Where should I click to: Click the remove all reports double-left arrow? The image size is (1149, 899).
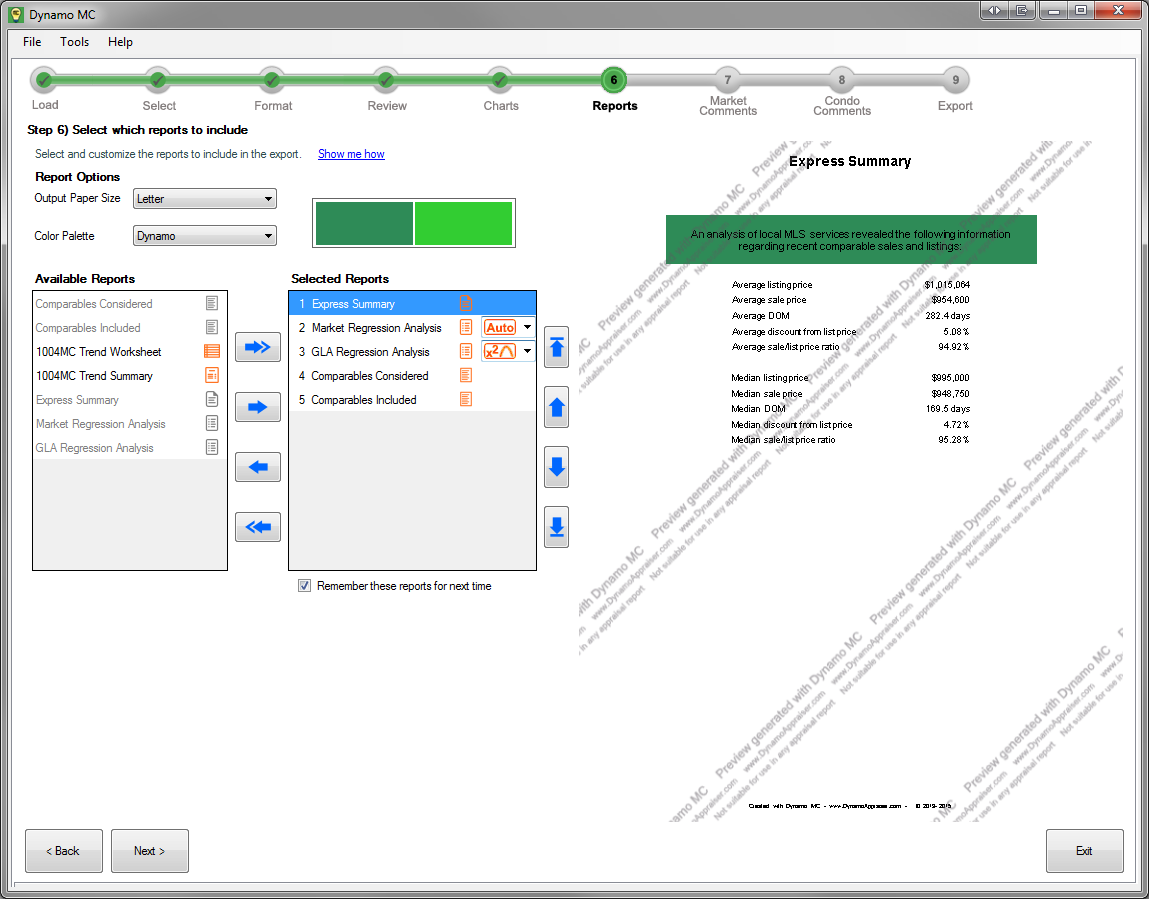click(x=257, y=527)
